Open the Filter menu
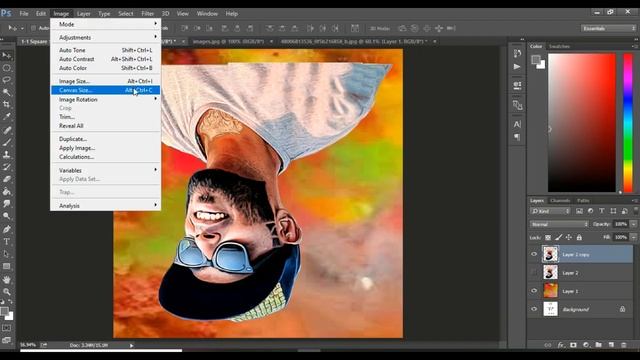Viewport: 640px width, 360px height. click(147, 13)
